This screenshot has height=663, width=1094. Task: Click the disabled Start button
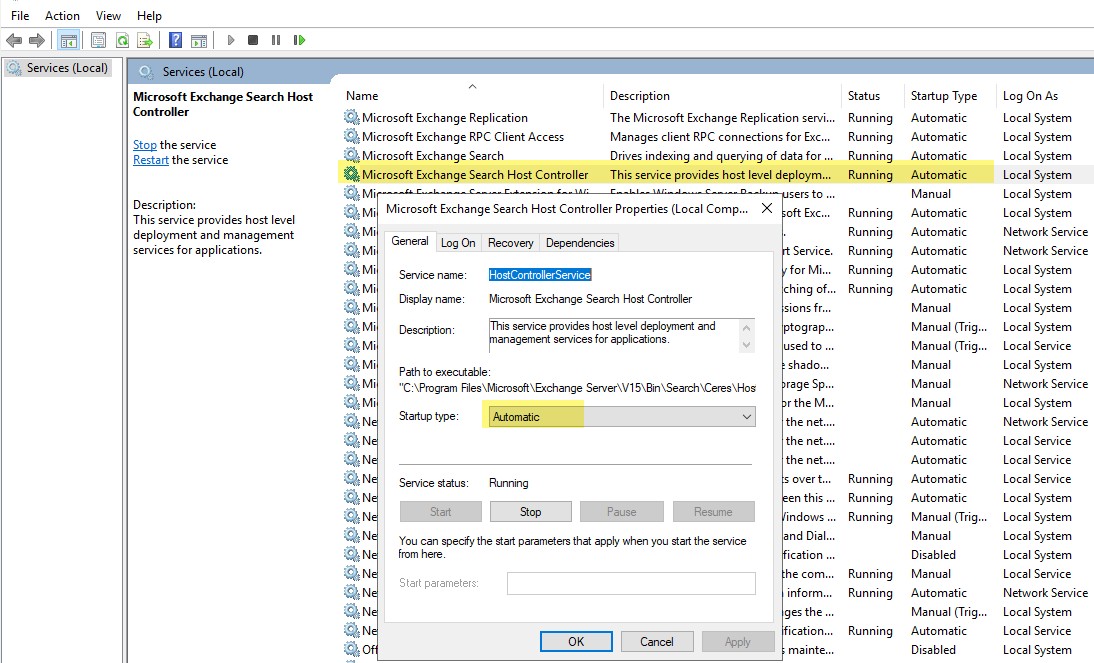click(440, 512)
